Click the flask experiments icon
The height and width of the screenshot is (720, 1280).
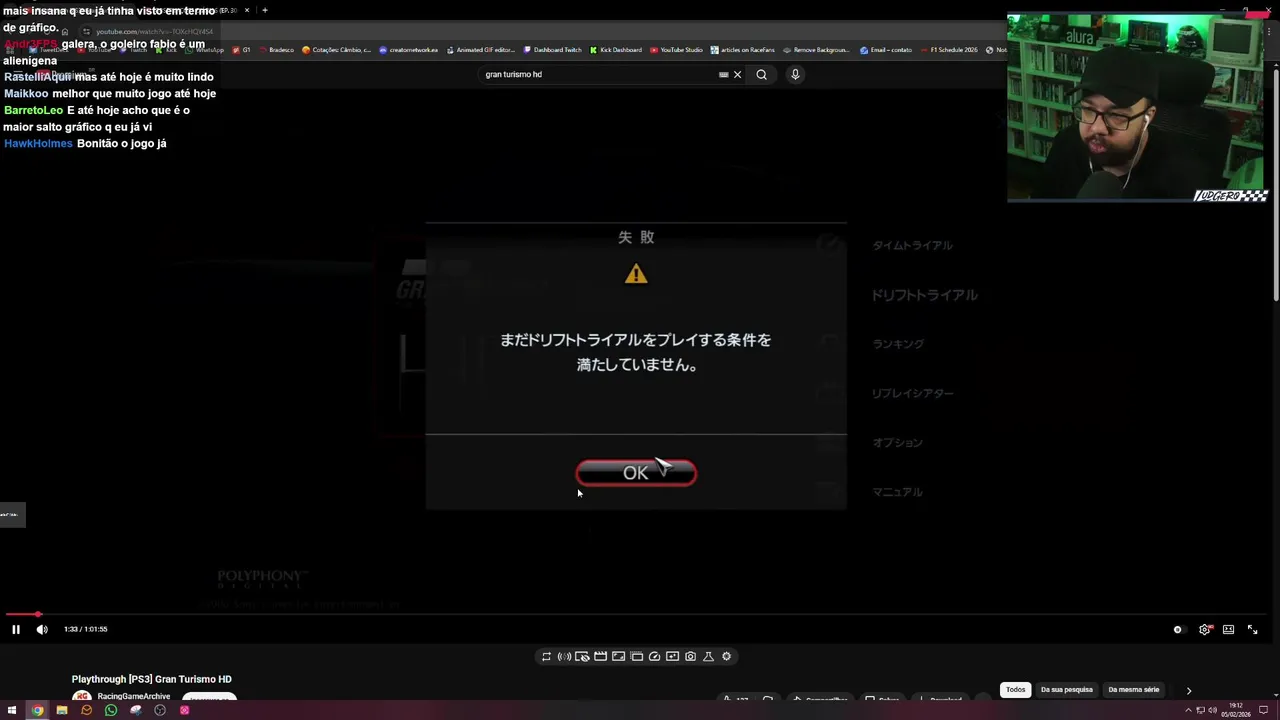[x=708, y=657]
